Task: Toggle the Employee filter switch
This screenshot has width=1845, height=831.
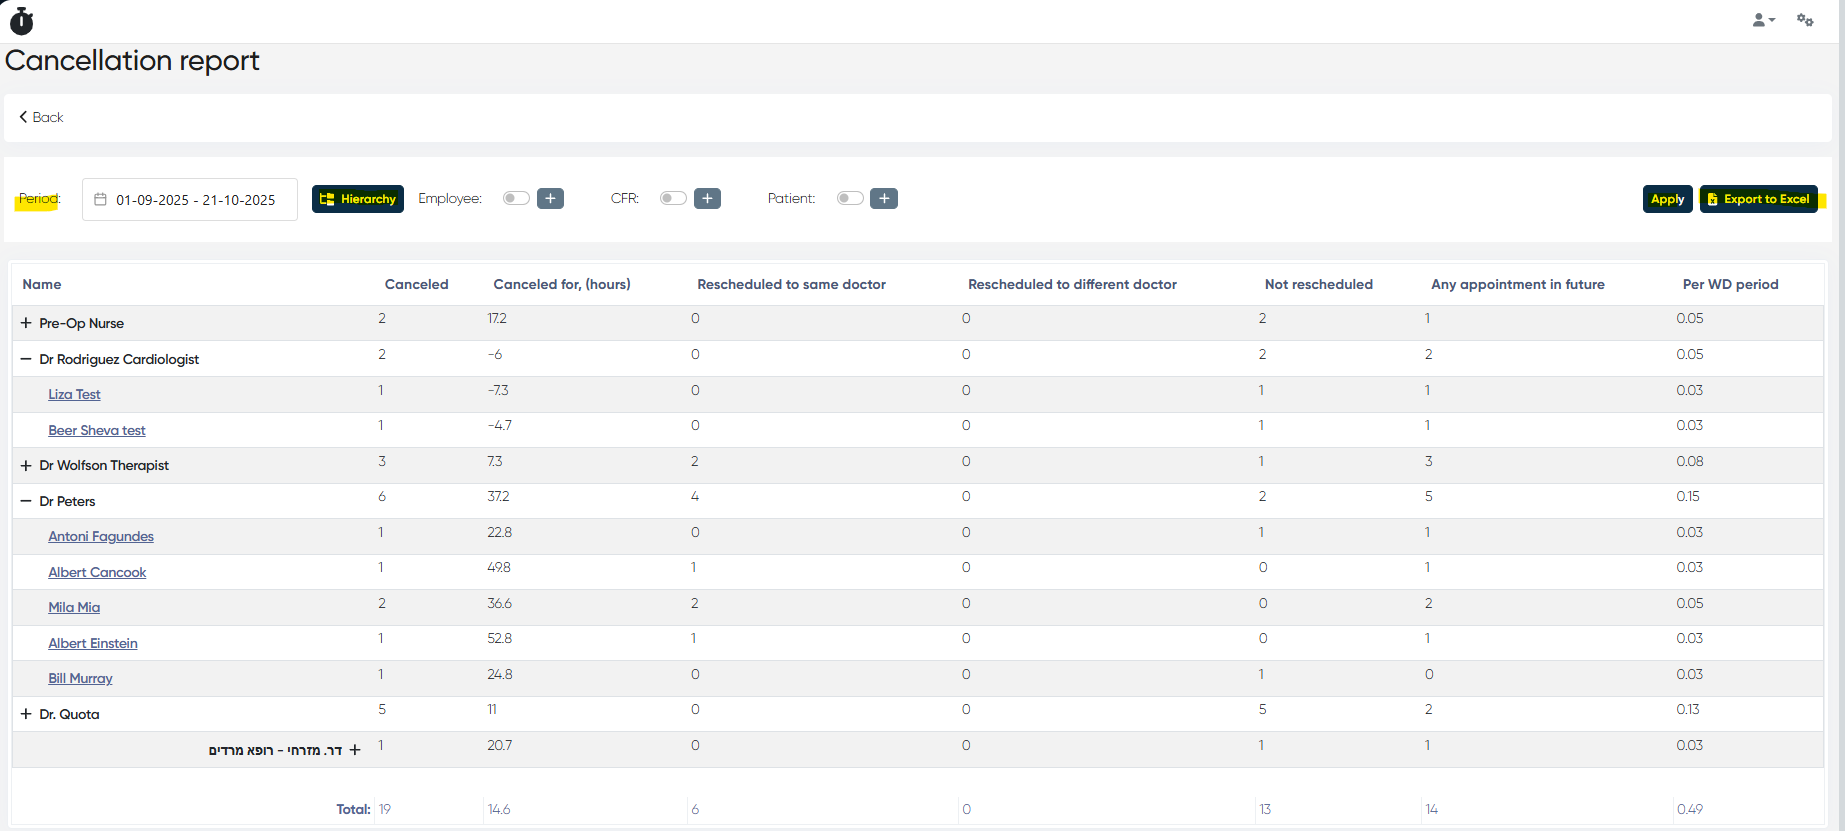Action: [516, 198]
